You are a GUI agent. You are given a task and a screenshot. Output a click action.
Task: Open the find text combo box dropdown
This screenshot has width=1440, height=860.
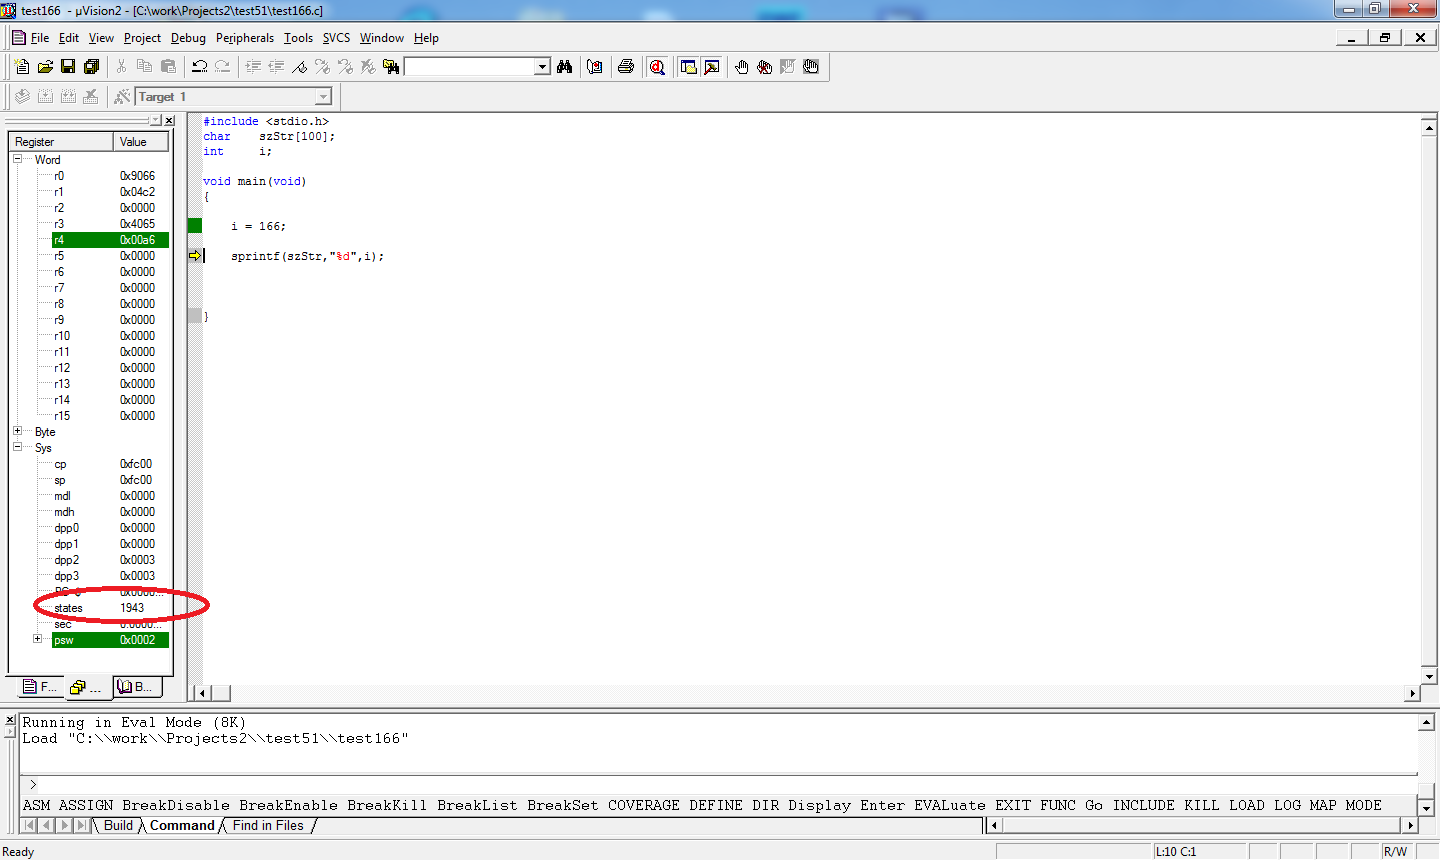(542, 67)
